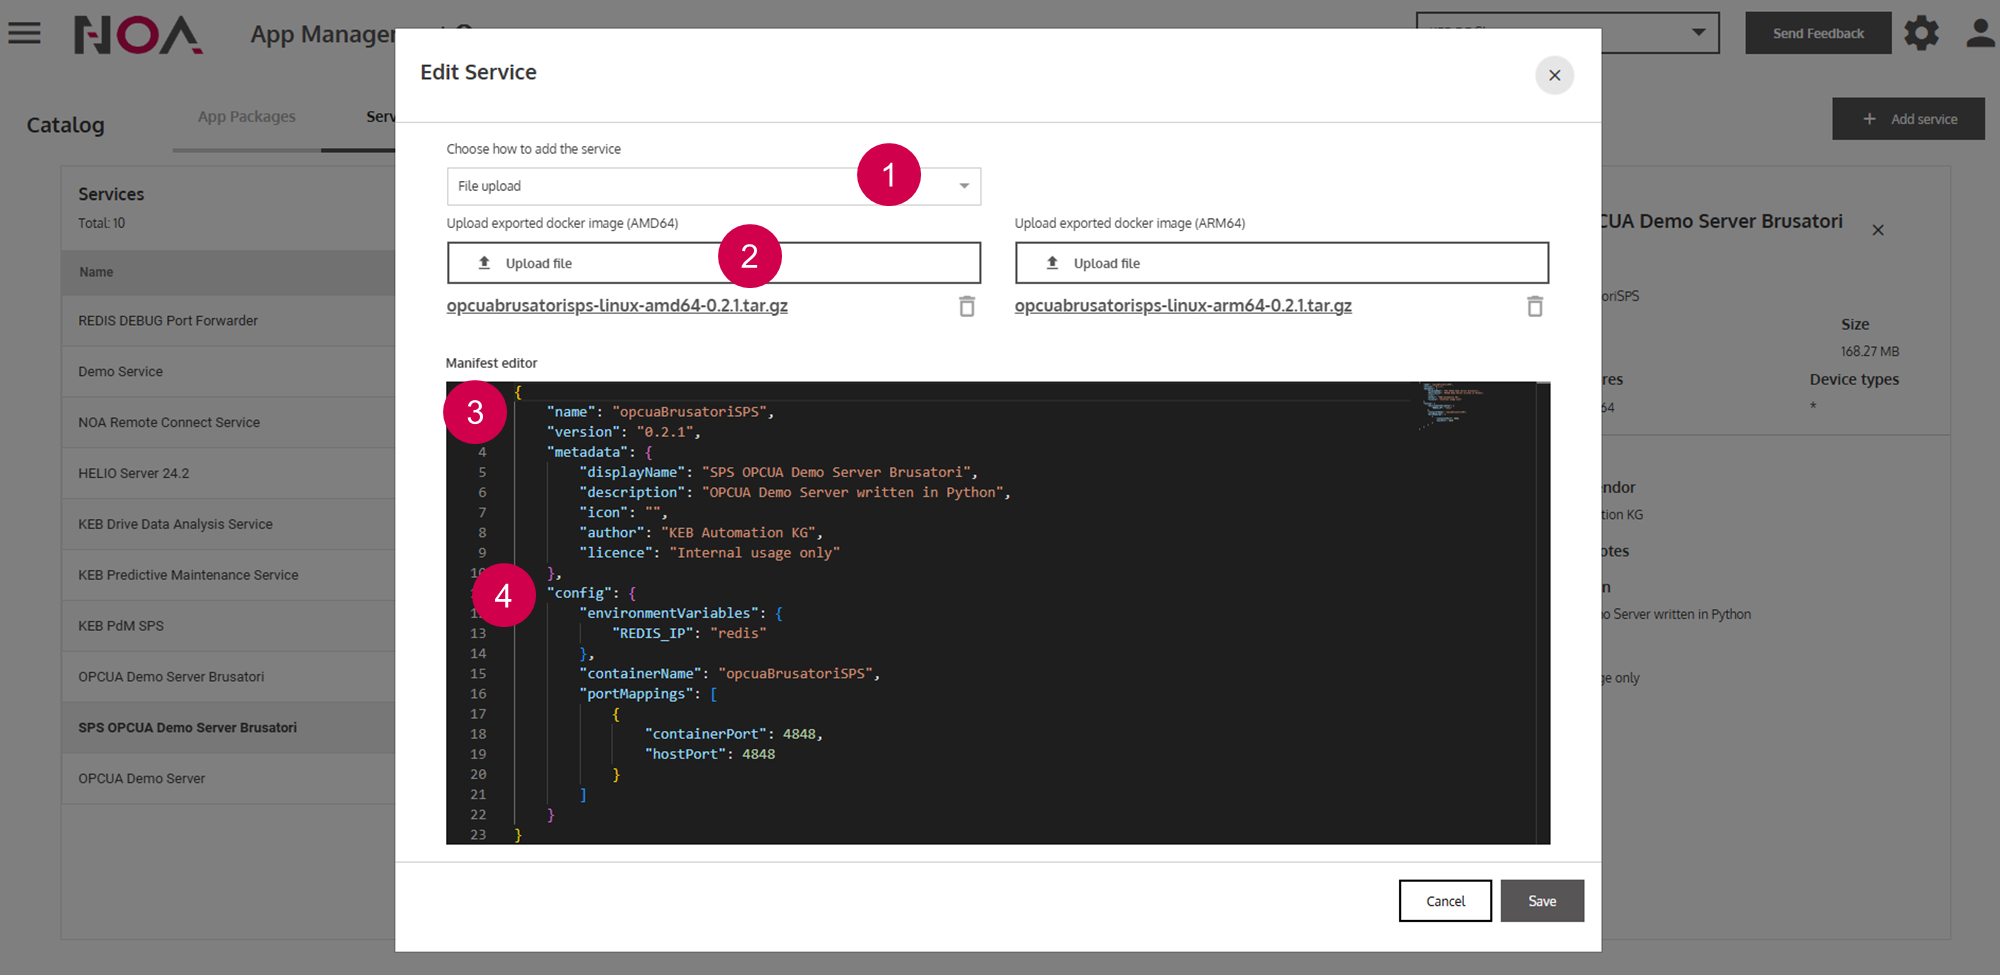Viewport: 2000px width, 975px height.
Task: Open the hamburger navigation menu
Action: [x=24, y=33]
